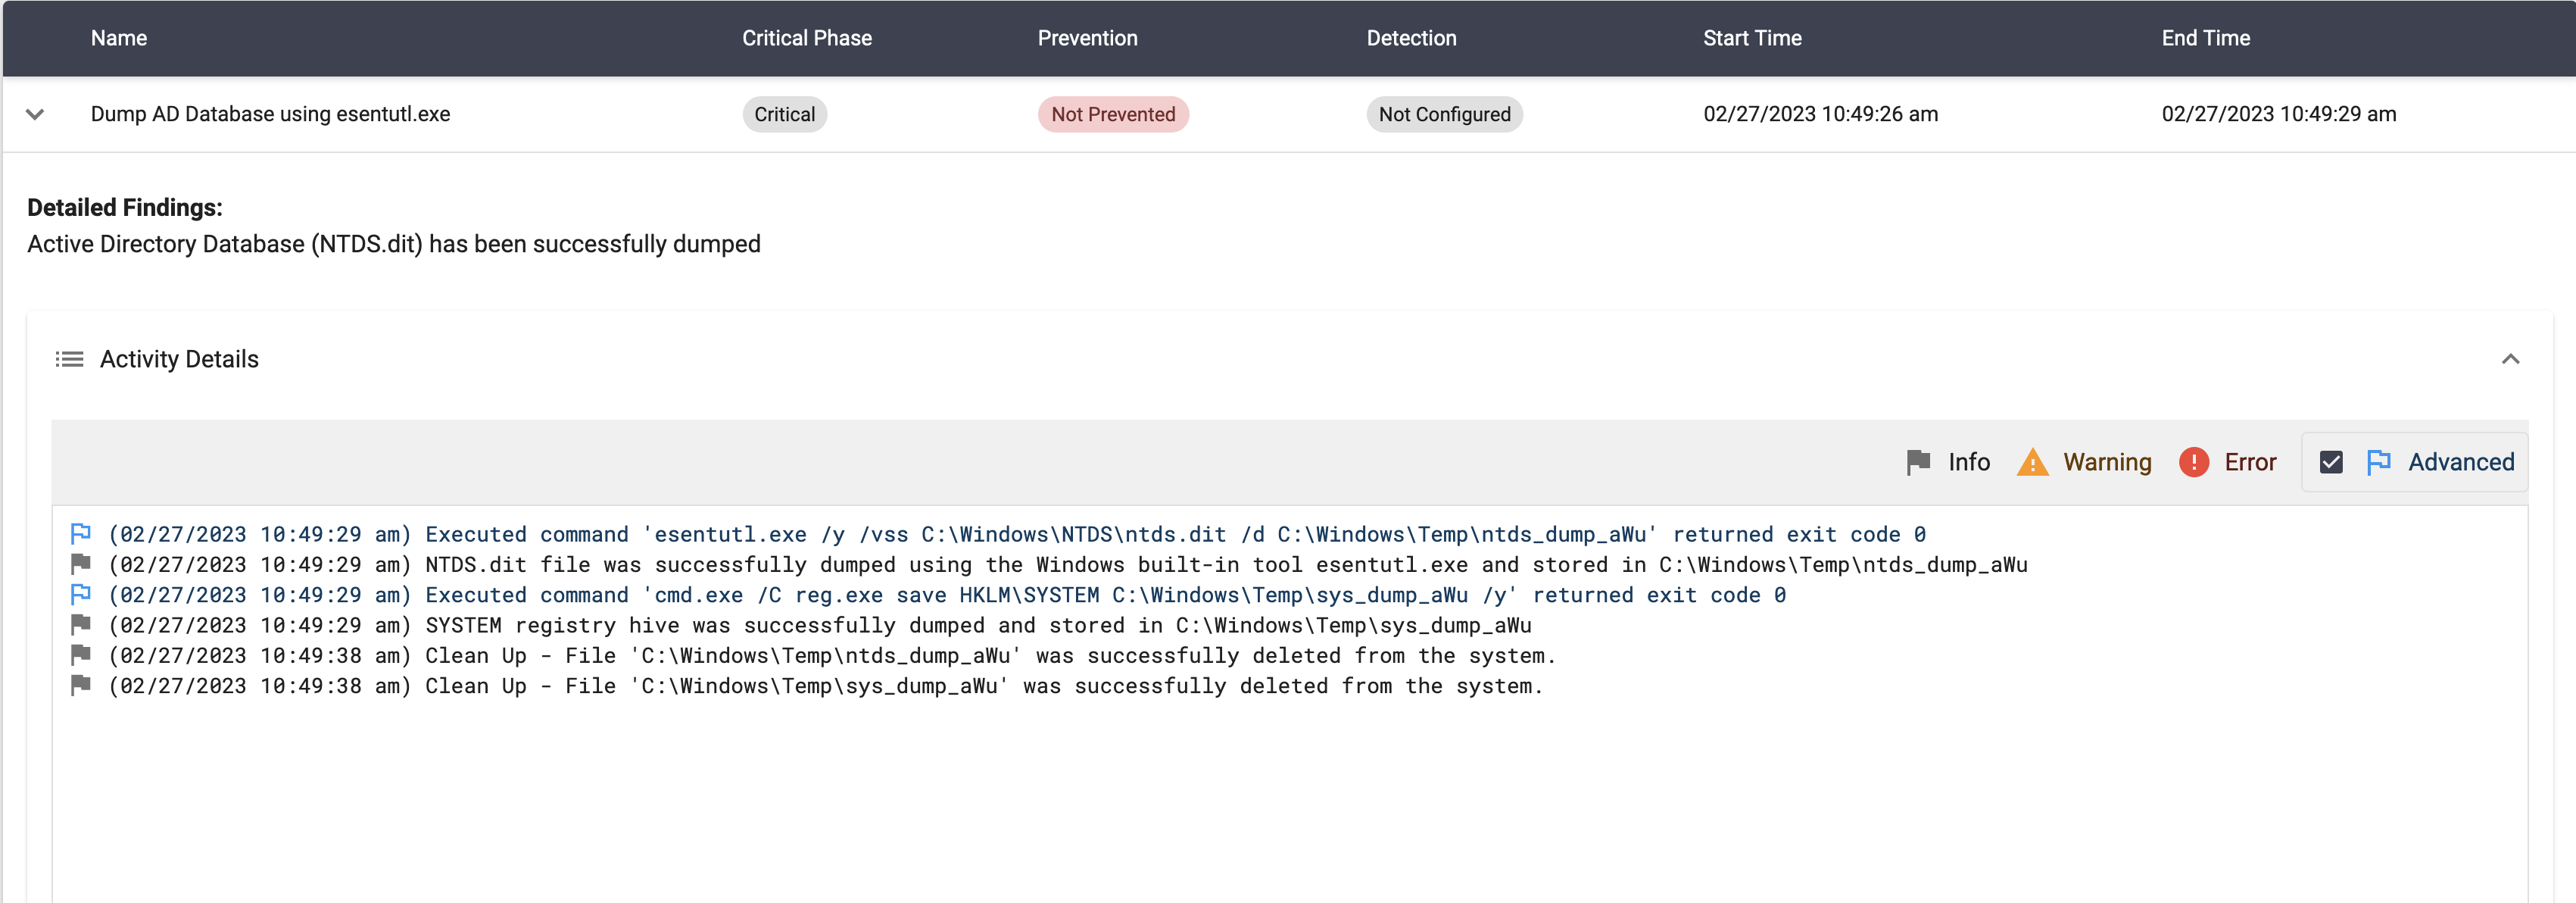Click the red Error circle icon
The image size is (2576, 903).
(x=2193, y=462)
